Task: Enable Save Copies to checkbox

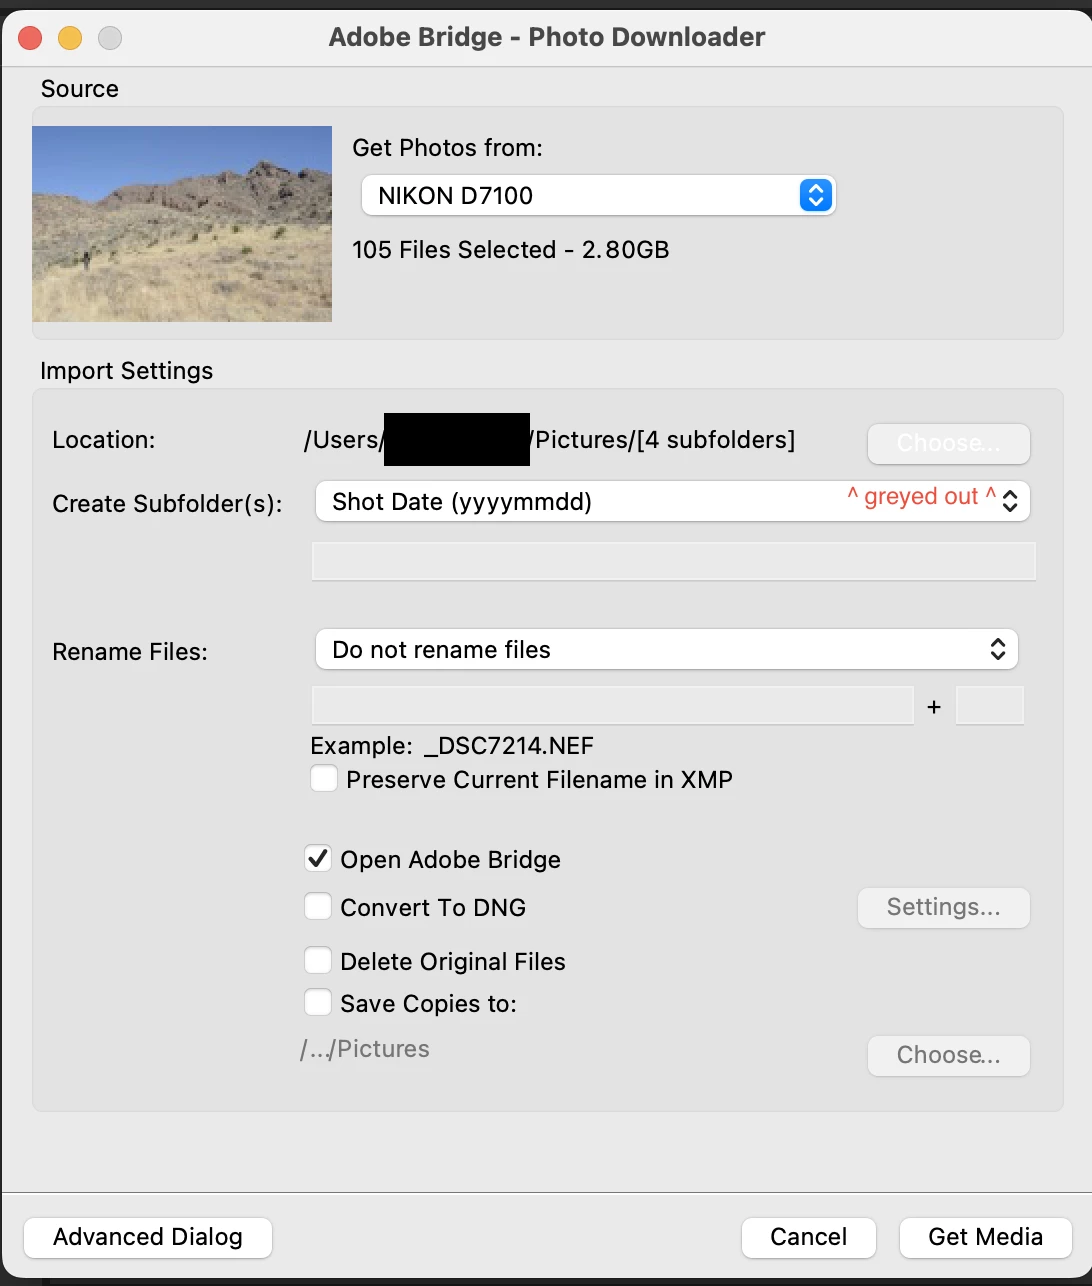Action: coord(318,1003)
